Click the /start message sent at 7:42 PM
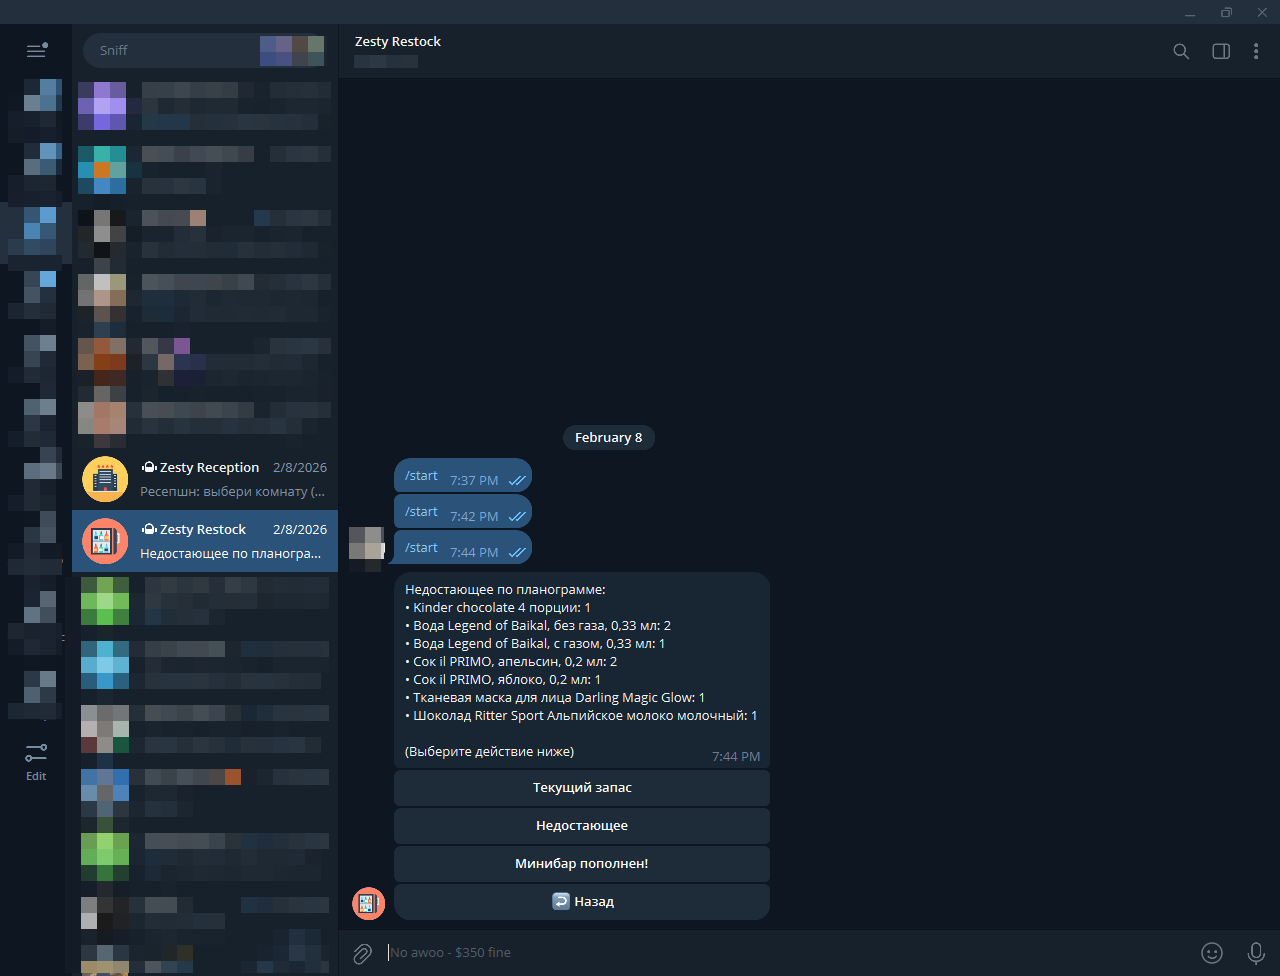Screen dimensions: 1280x976 pyautogui.click(x=463, y=513)
